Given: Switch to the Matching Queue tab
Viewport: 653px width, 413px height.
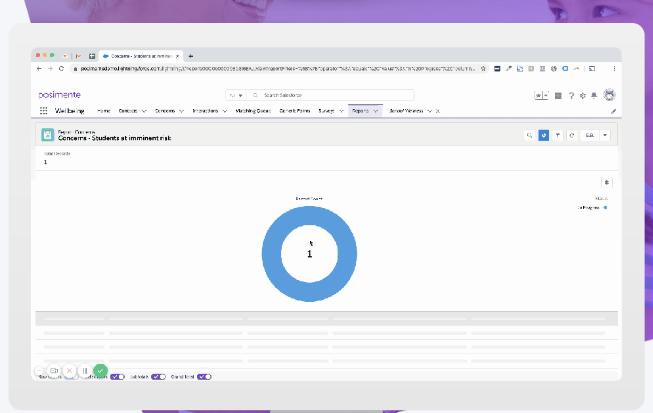Looking at the screenshot, I should coord(254,110).
